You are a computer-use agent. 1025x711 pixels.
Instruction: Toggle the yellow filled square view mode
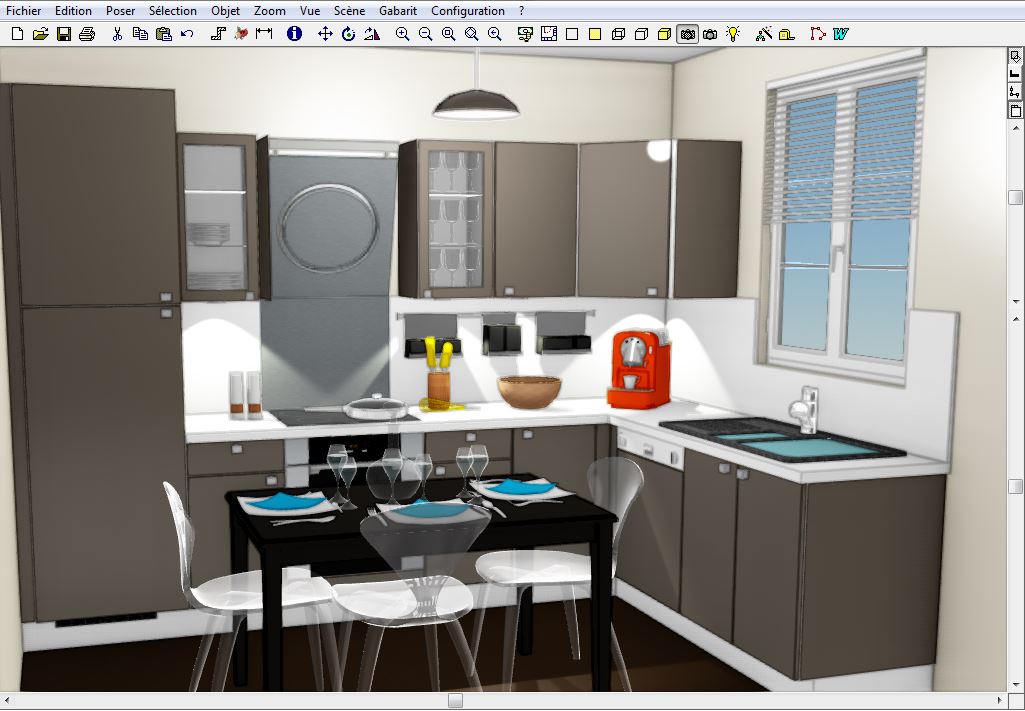coord(595,34)
